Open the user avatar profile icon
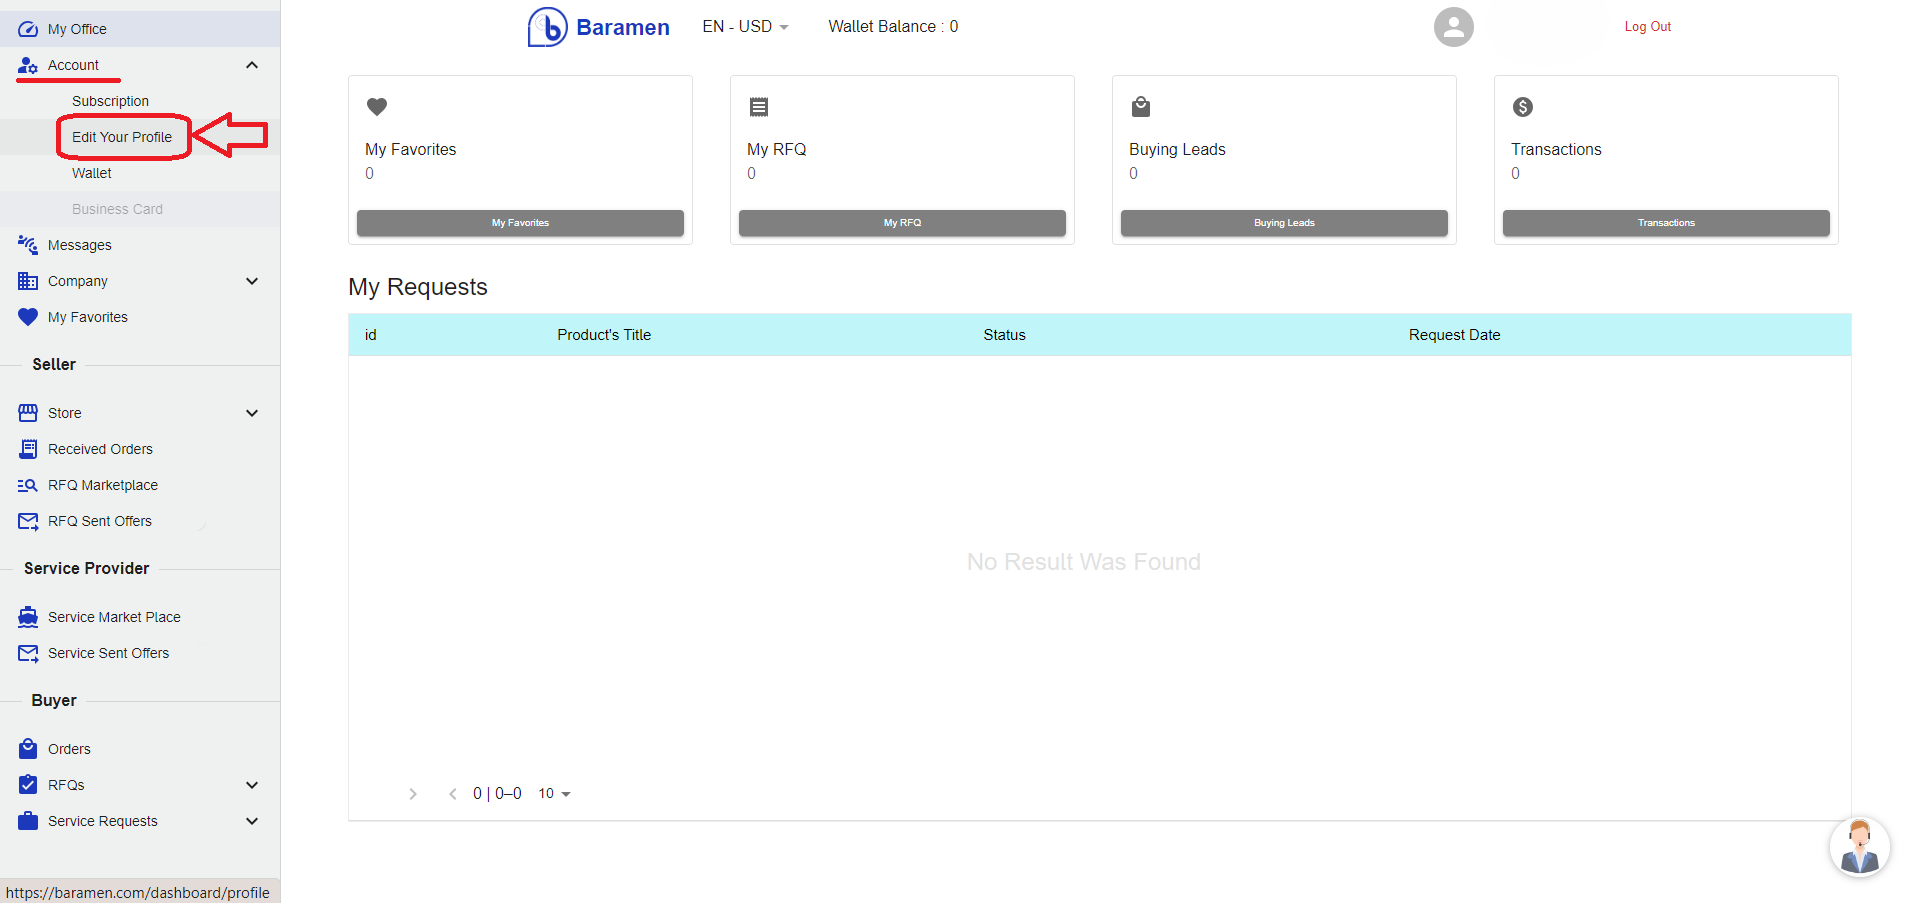Viewport: 1909px width, 903px height. coord(1454,27)
